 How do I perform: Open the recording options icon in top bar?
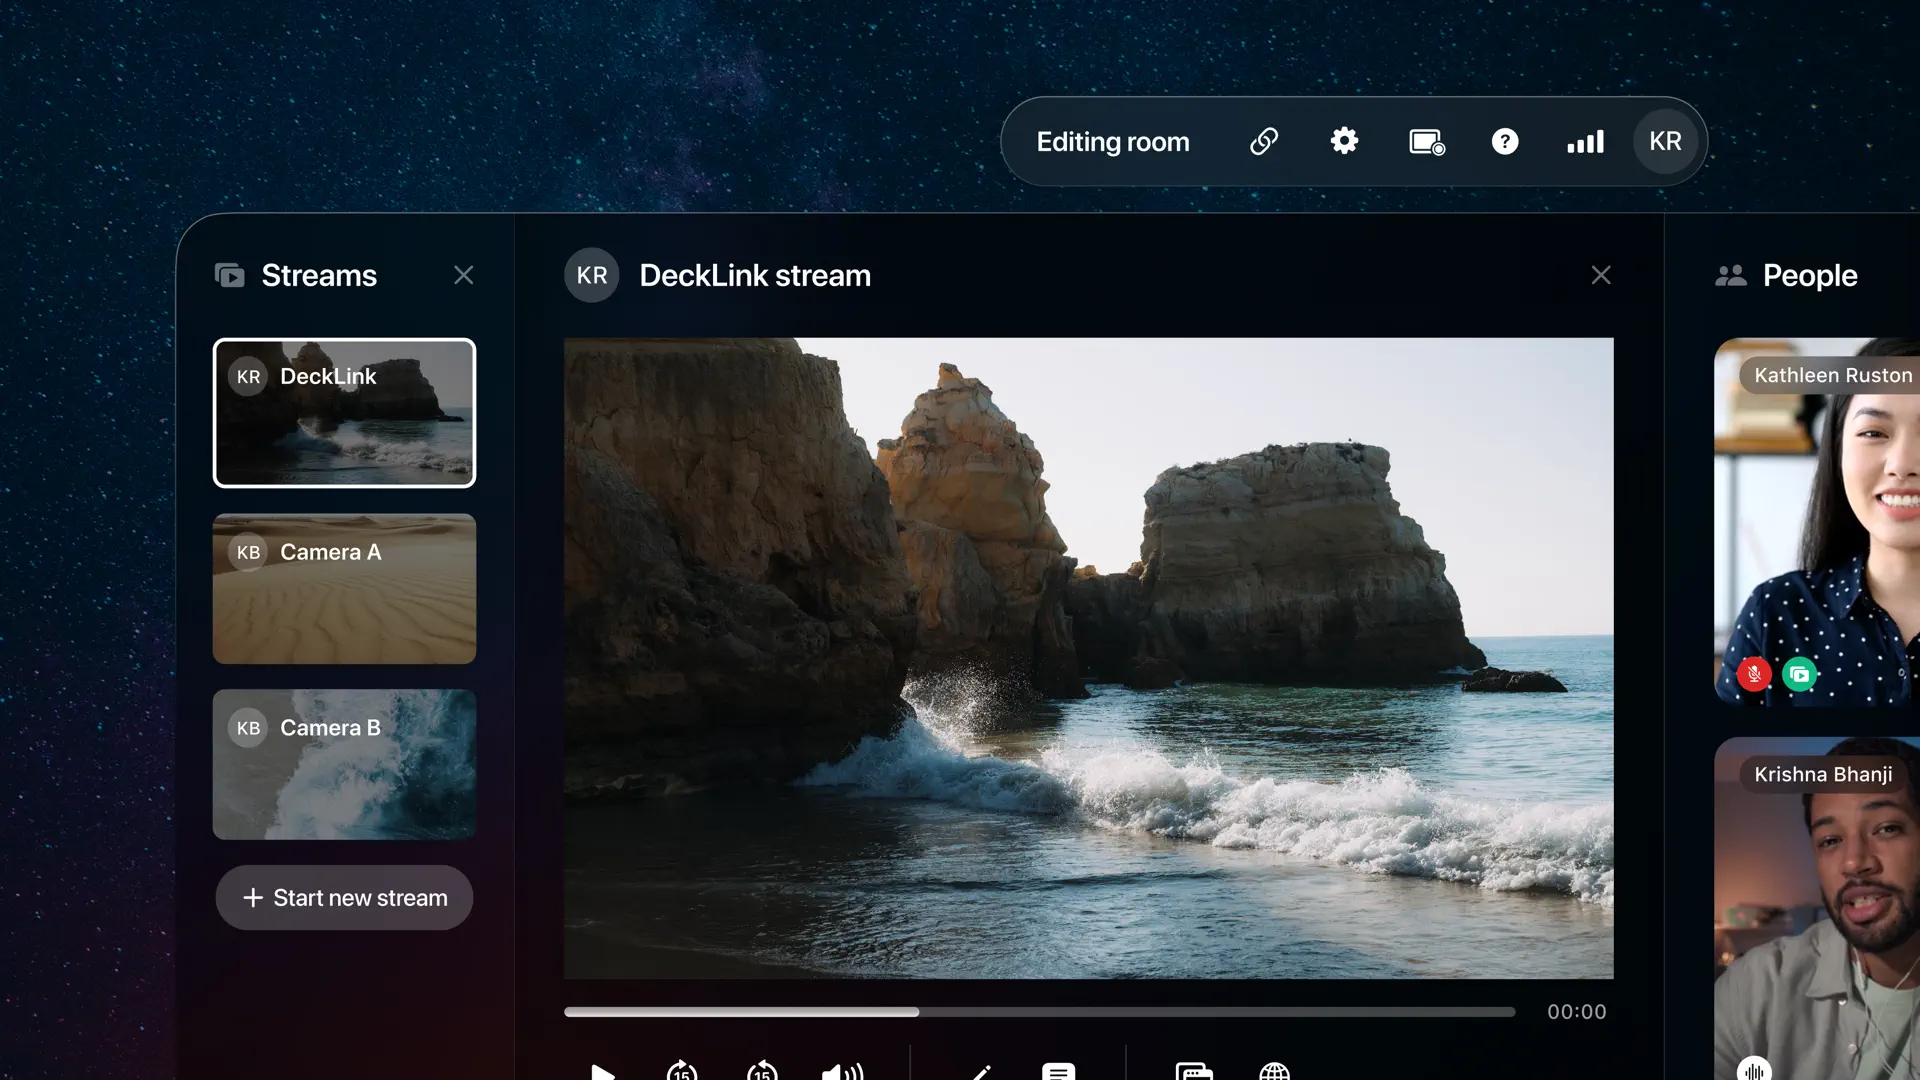tap(1425, 141)
